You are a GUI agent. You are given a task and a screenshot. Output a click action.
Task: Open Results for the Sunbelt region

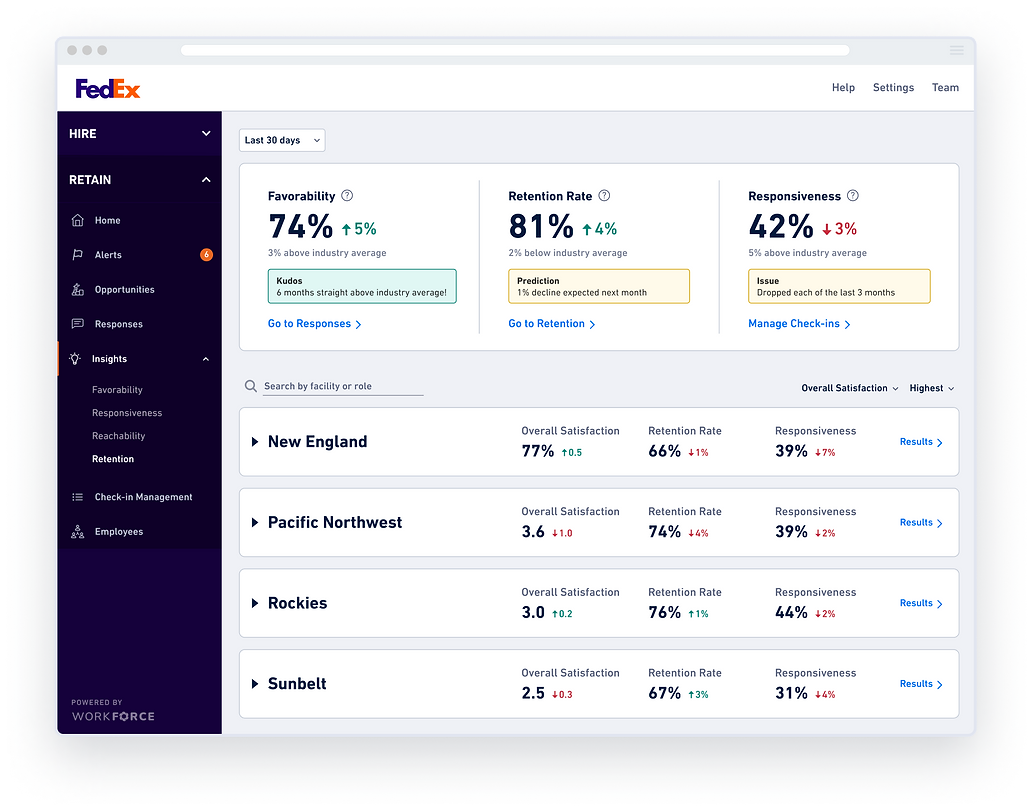coord(919,684)
